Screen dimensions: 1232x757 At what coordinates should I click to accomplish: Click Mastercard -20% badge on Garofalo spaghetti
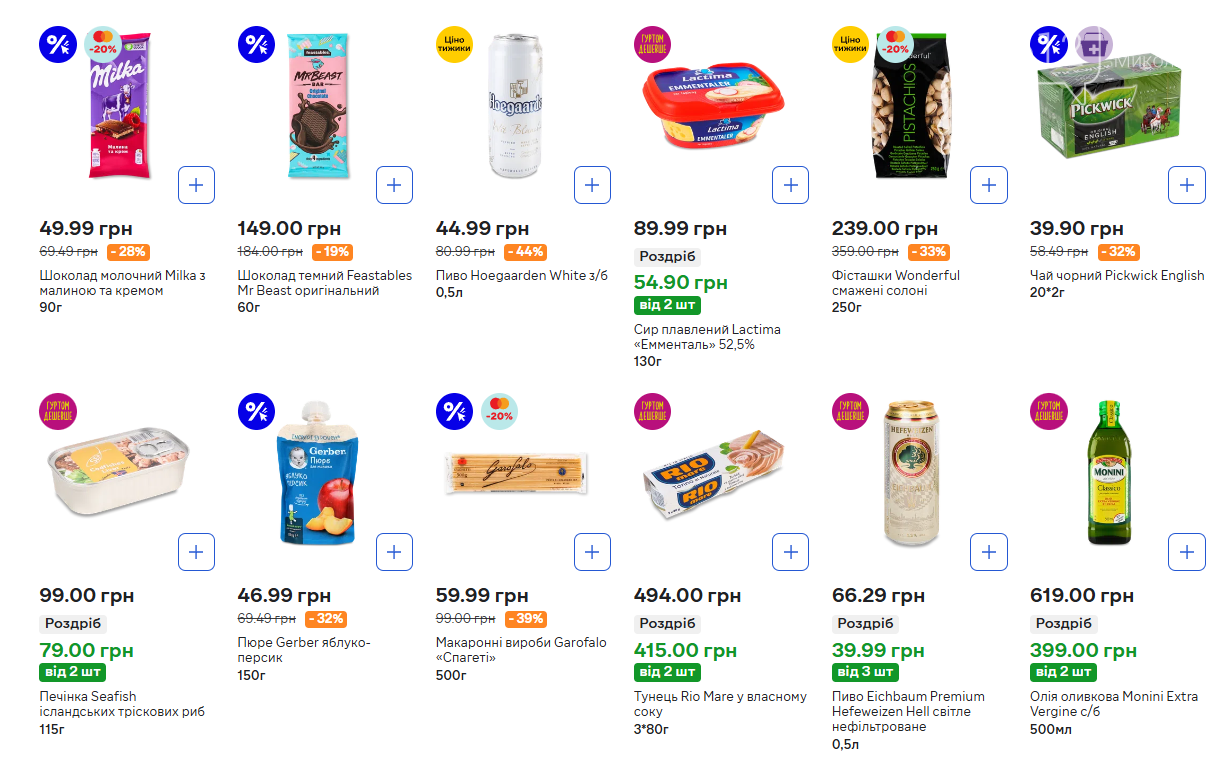(500, 412)
